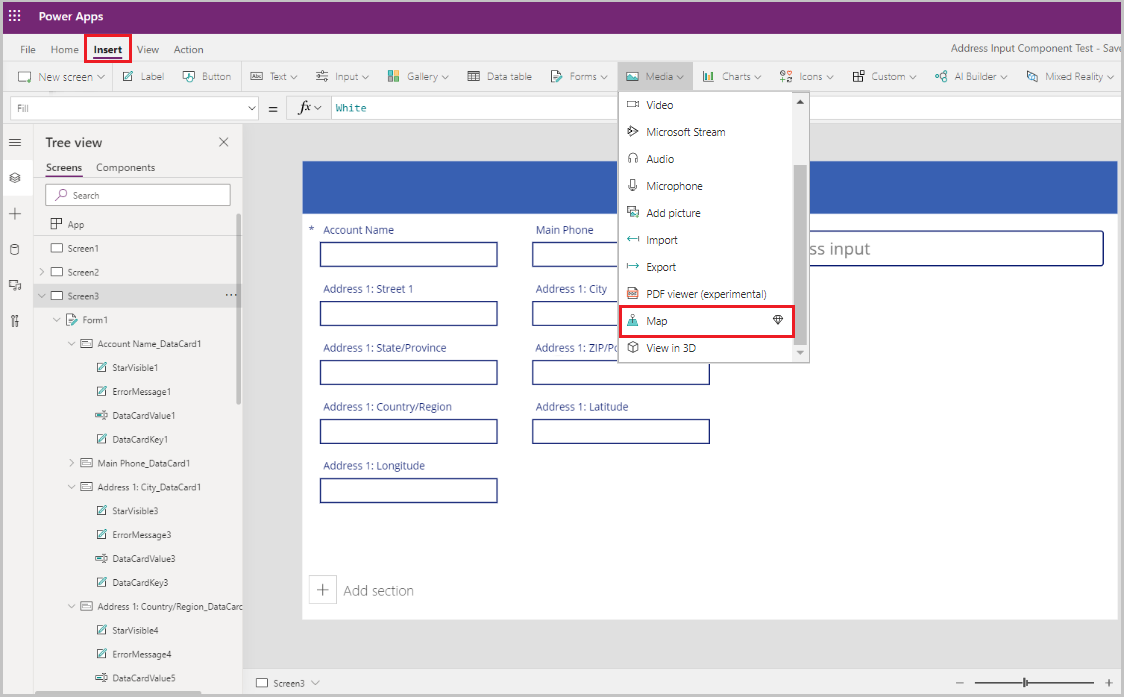Select the Screens tab in Tree view
The width and height of the screenshot is (1124, 697).
64,167
